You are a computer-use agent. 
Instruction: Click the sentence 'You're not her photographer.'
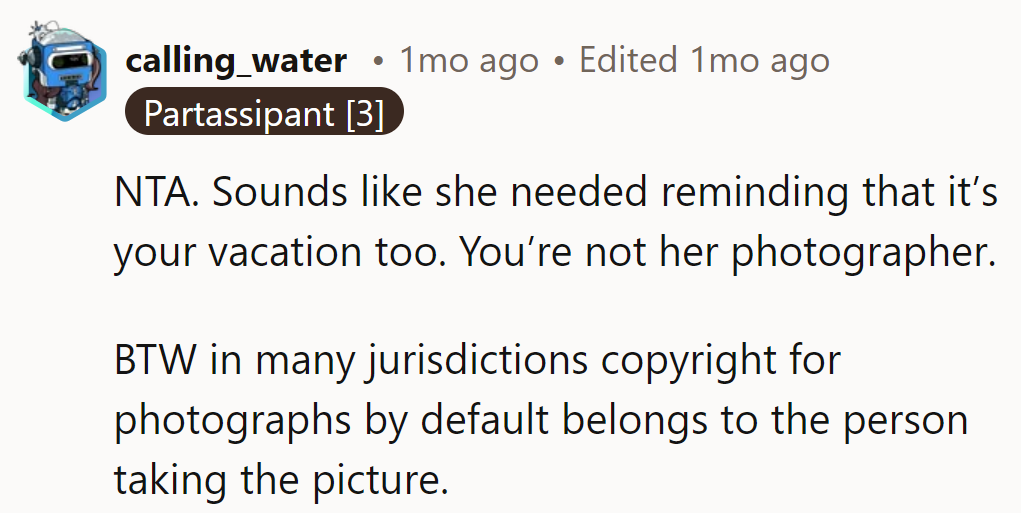click(728, 252)
